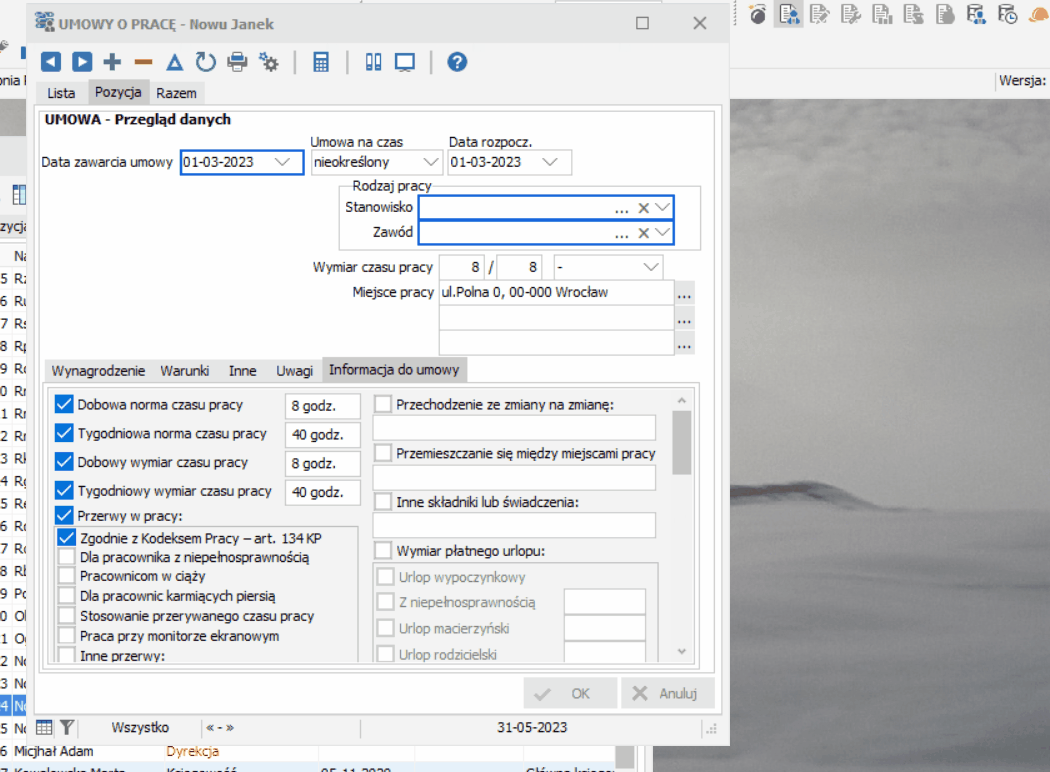This screenshot has width=1050, height=772.
Task: Open Zawód lookup ellipsis
Action: tap(621, 234)
